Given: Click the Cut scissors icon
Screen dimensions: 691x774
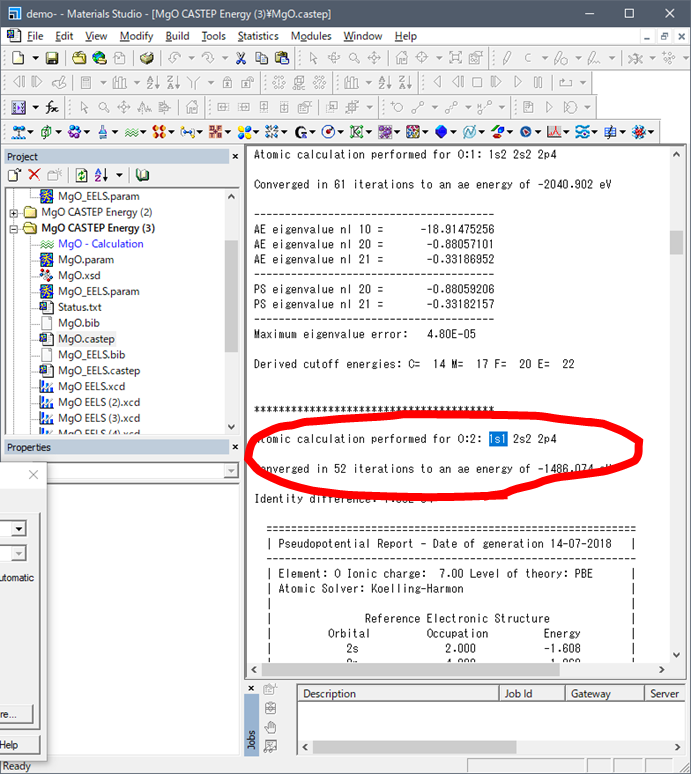Looking at the screenshot, I should click(241, 58).
